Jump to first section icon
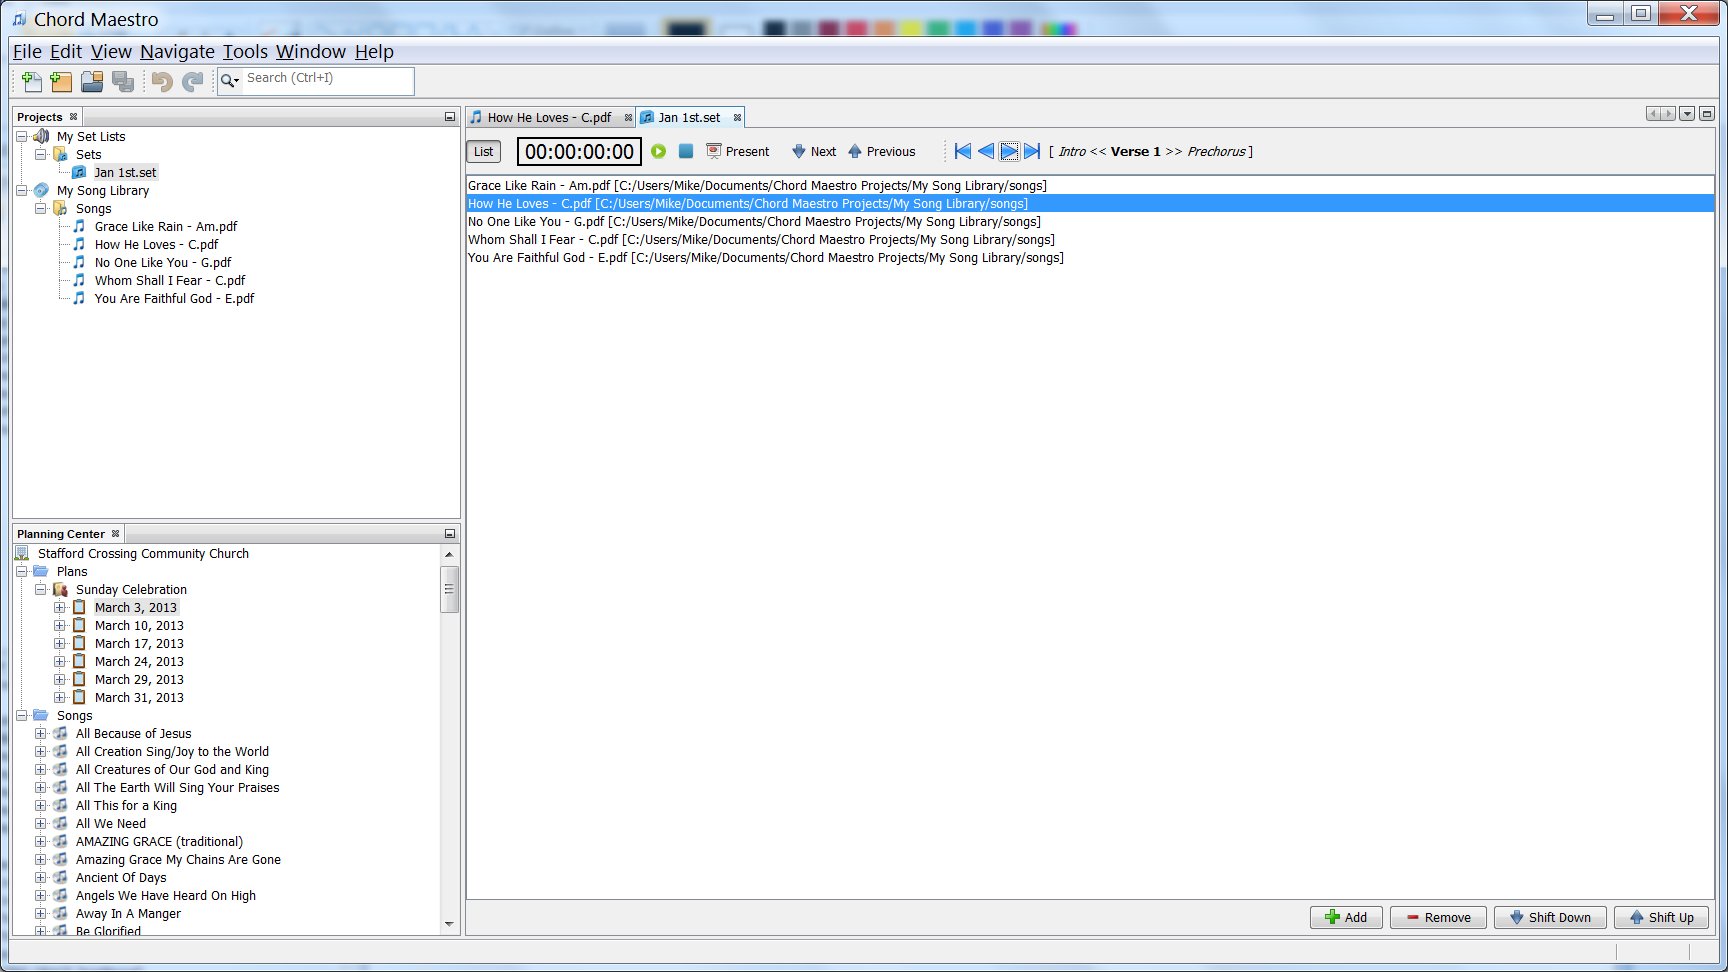This screenshot has height=972, width=1728. [x=963, y=151]
